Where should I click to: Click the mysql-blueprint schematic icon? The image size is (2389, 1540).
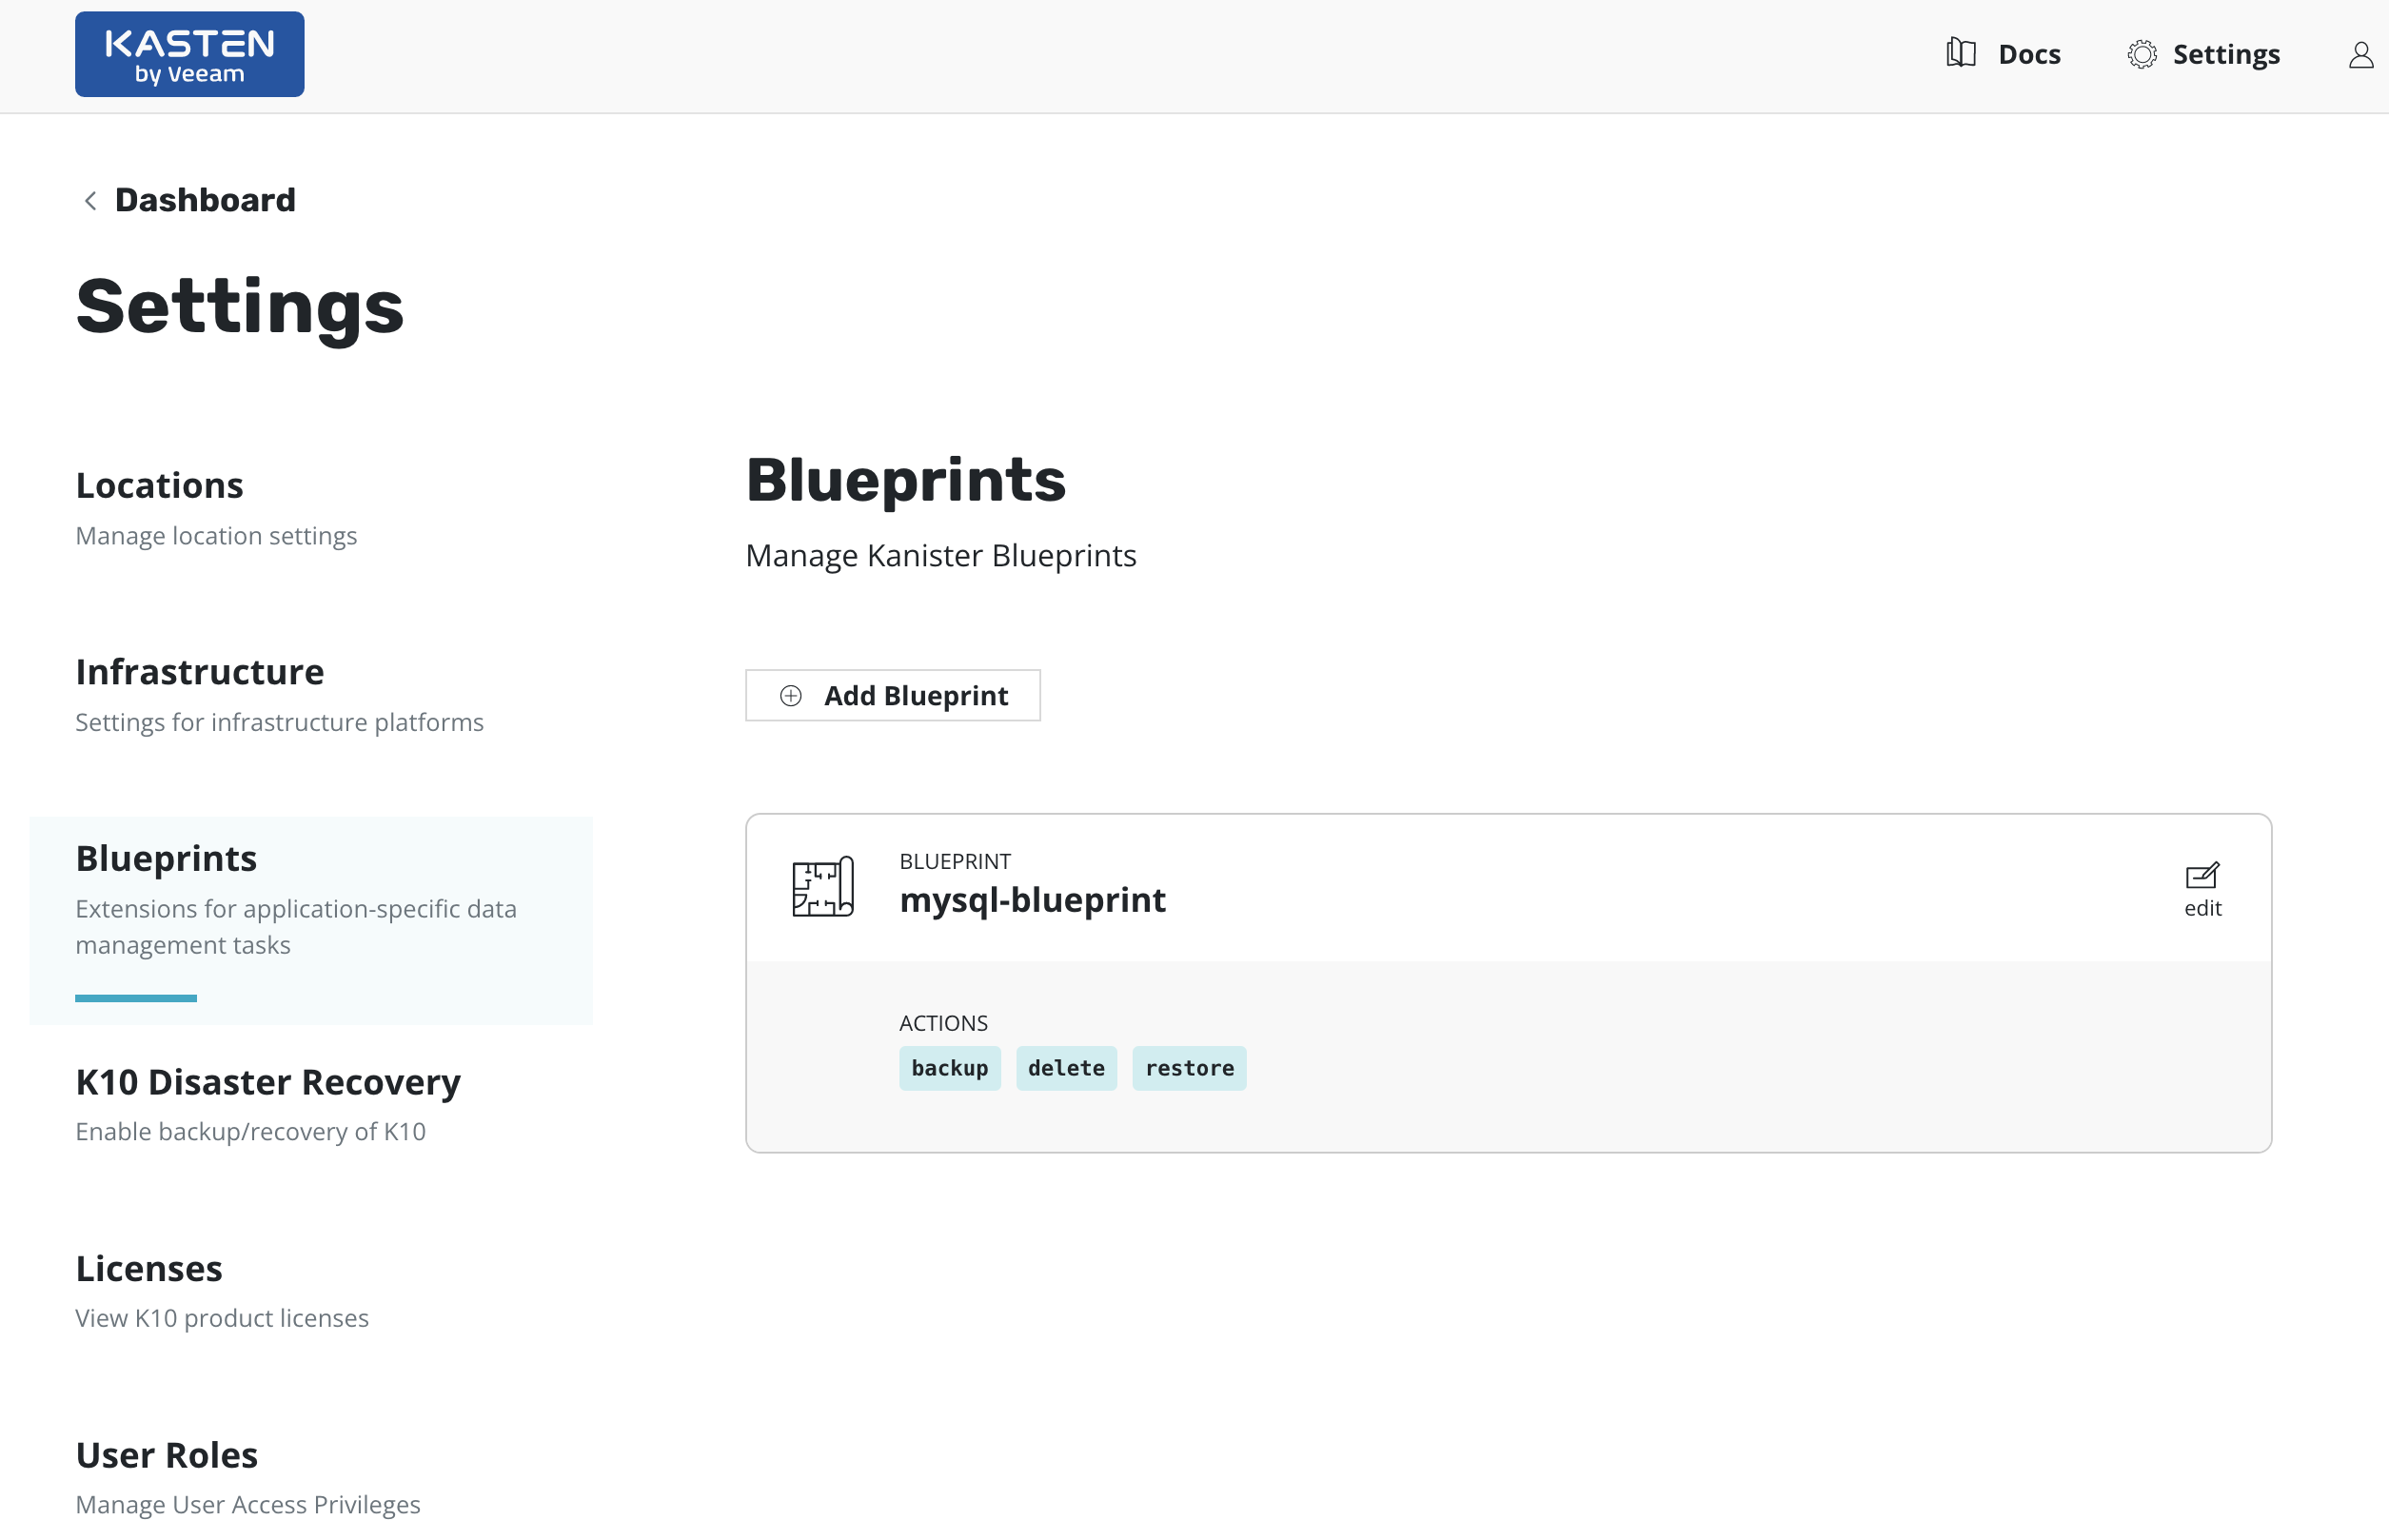822,886
